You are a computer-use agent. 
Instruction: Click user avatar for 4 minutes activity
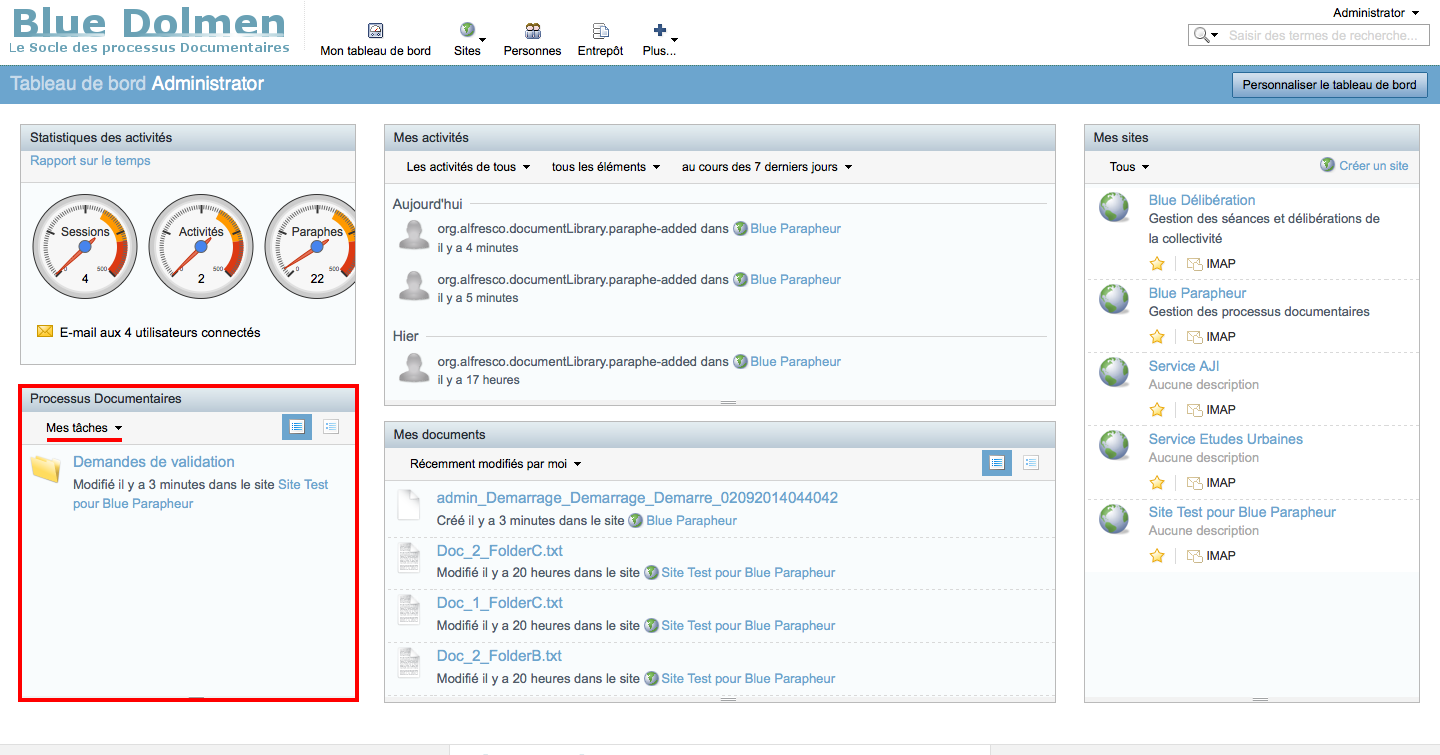414,236
